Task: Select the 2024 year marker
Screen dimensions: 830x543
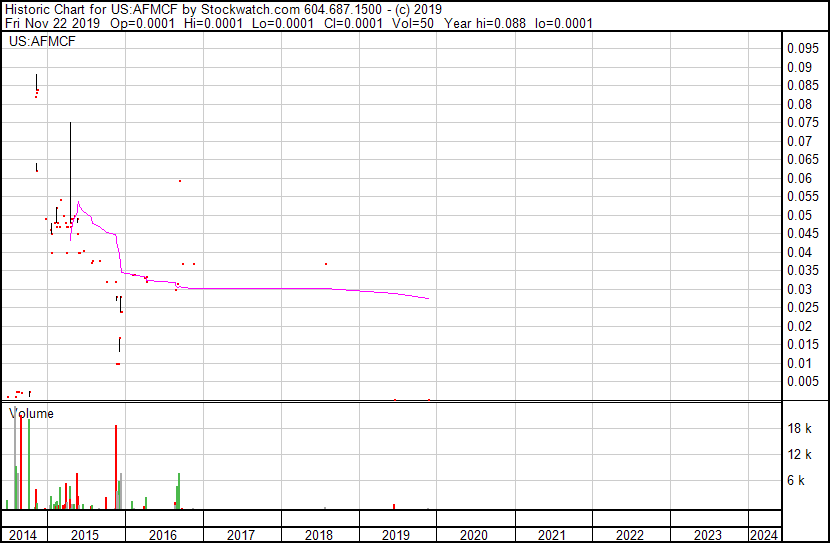Action: 765,535
